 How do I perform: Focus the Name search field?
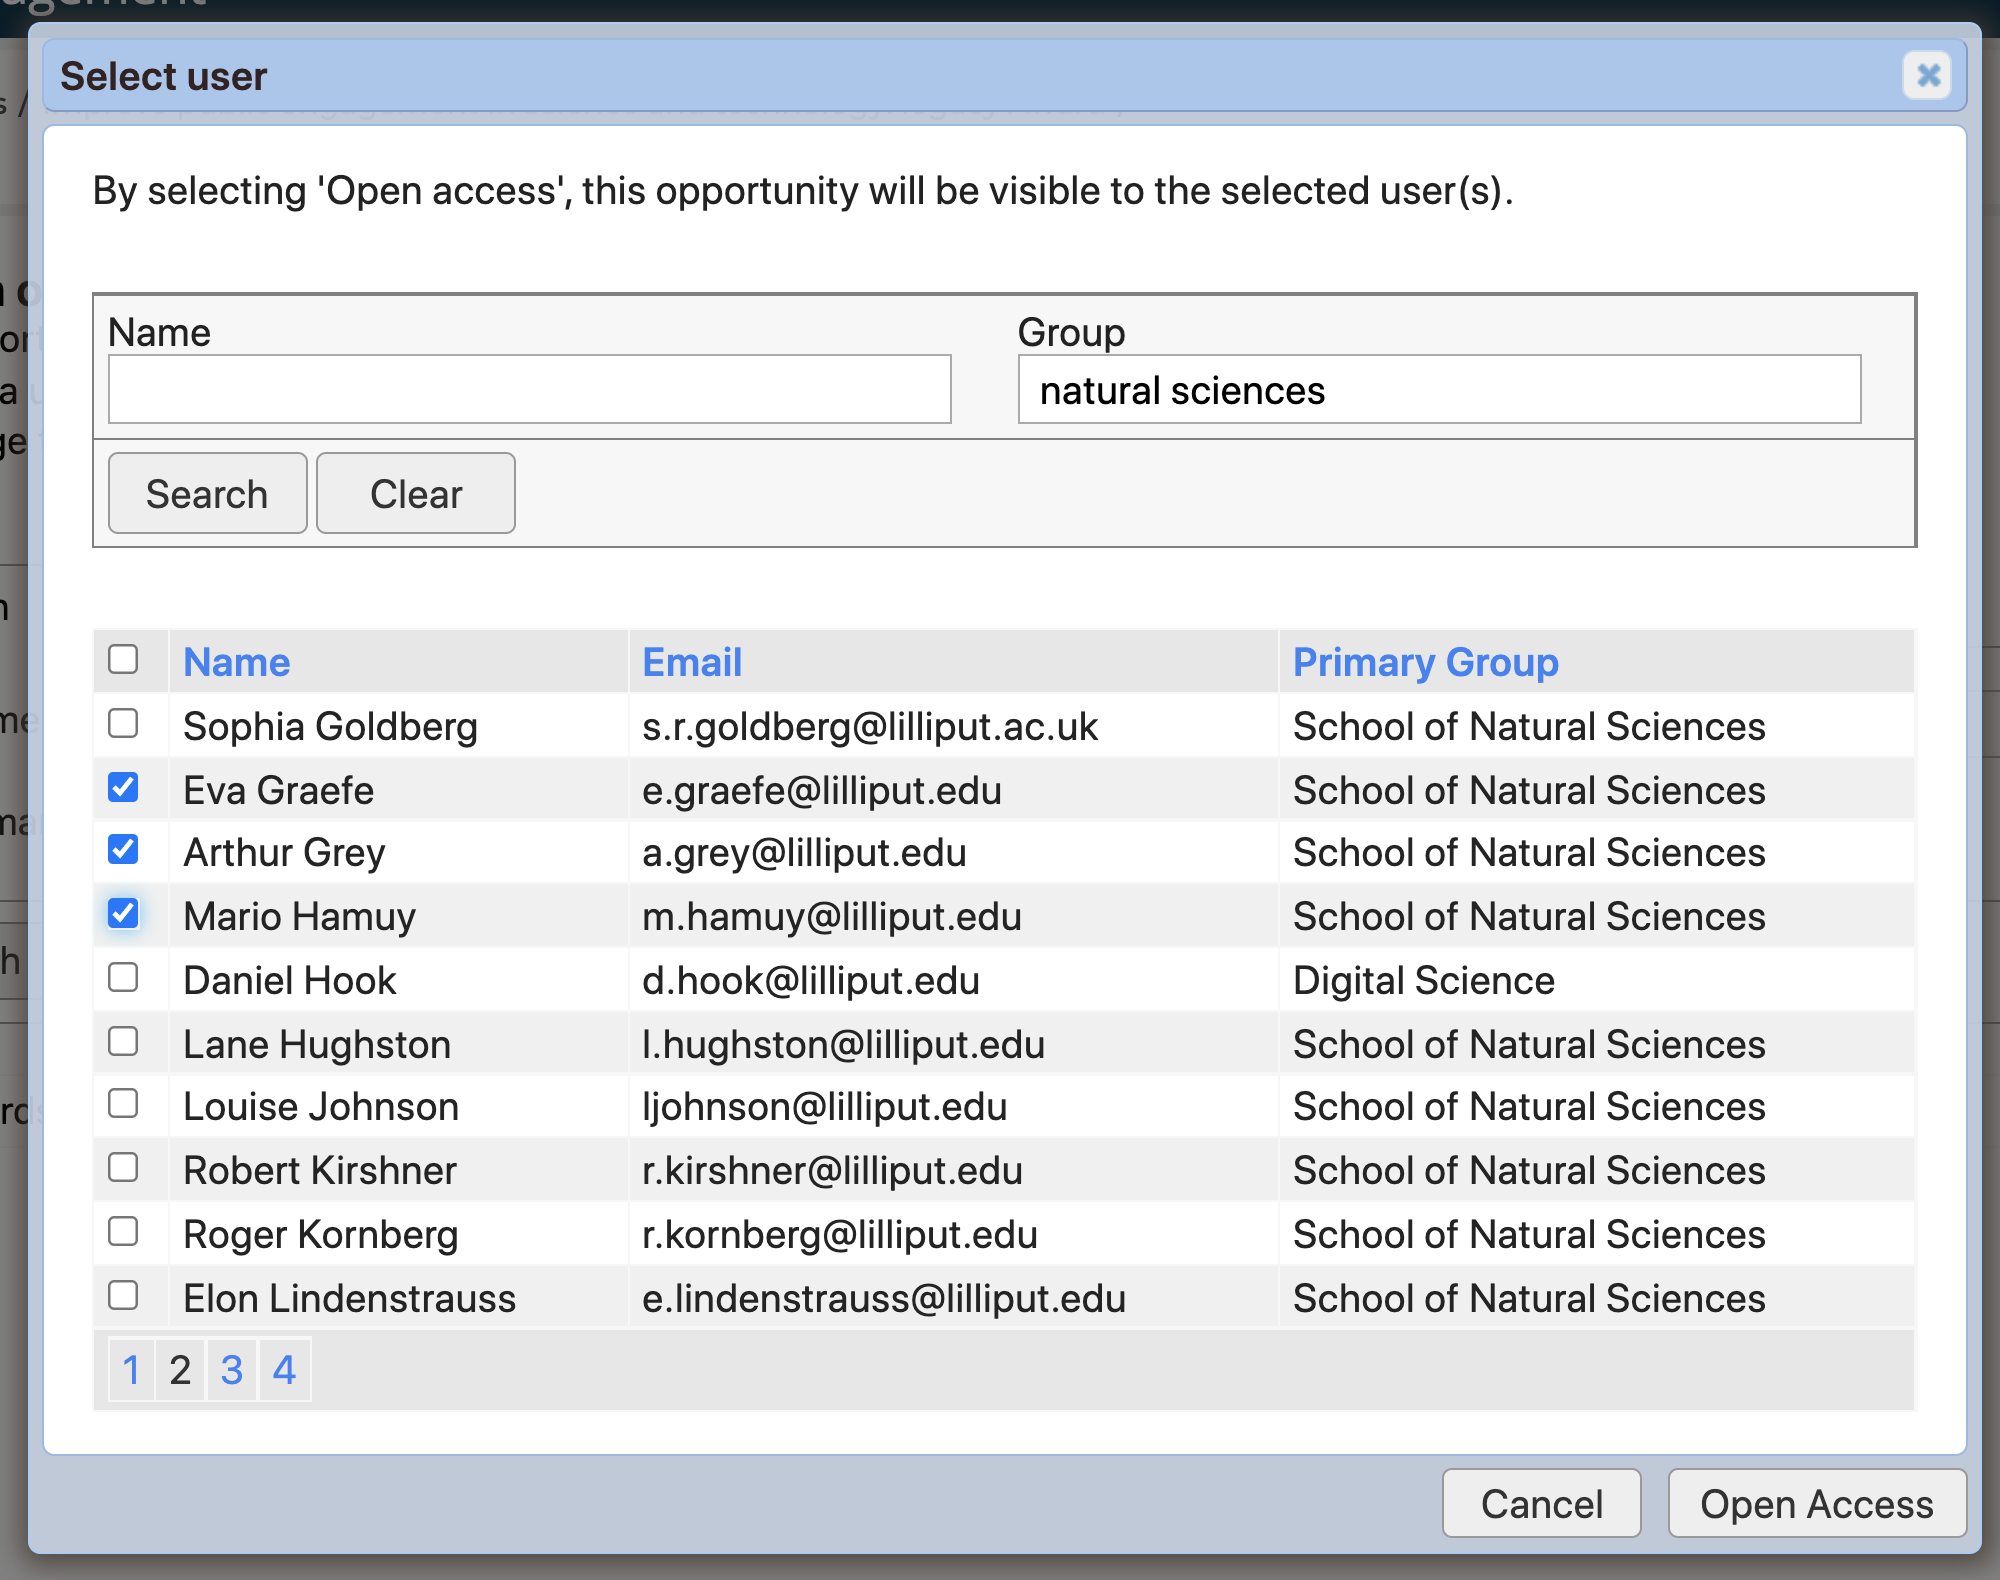click(x=529, y=390)
